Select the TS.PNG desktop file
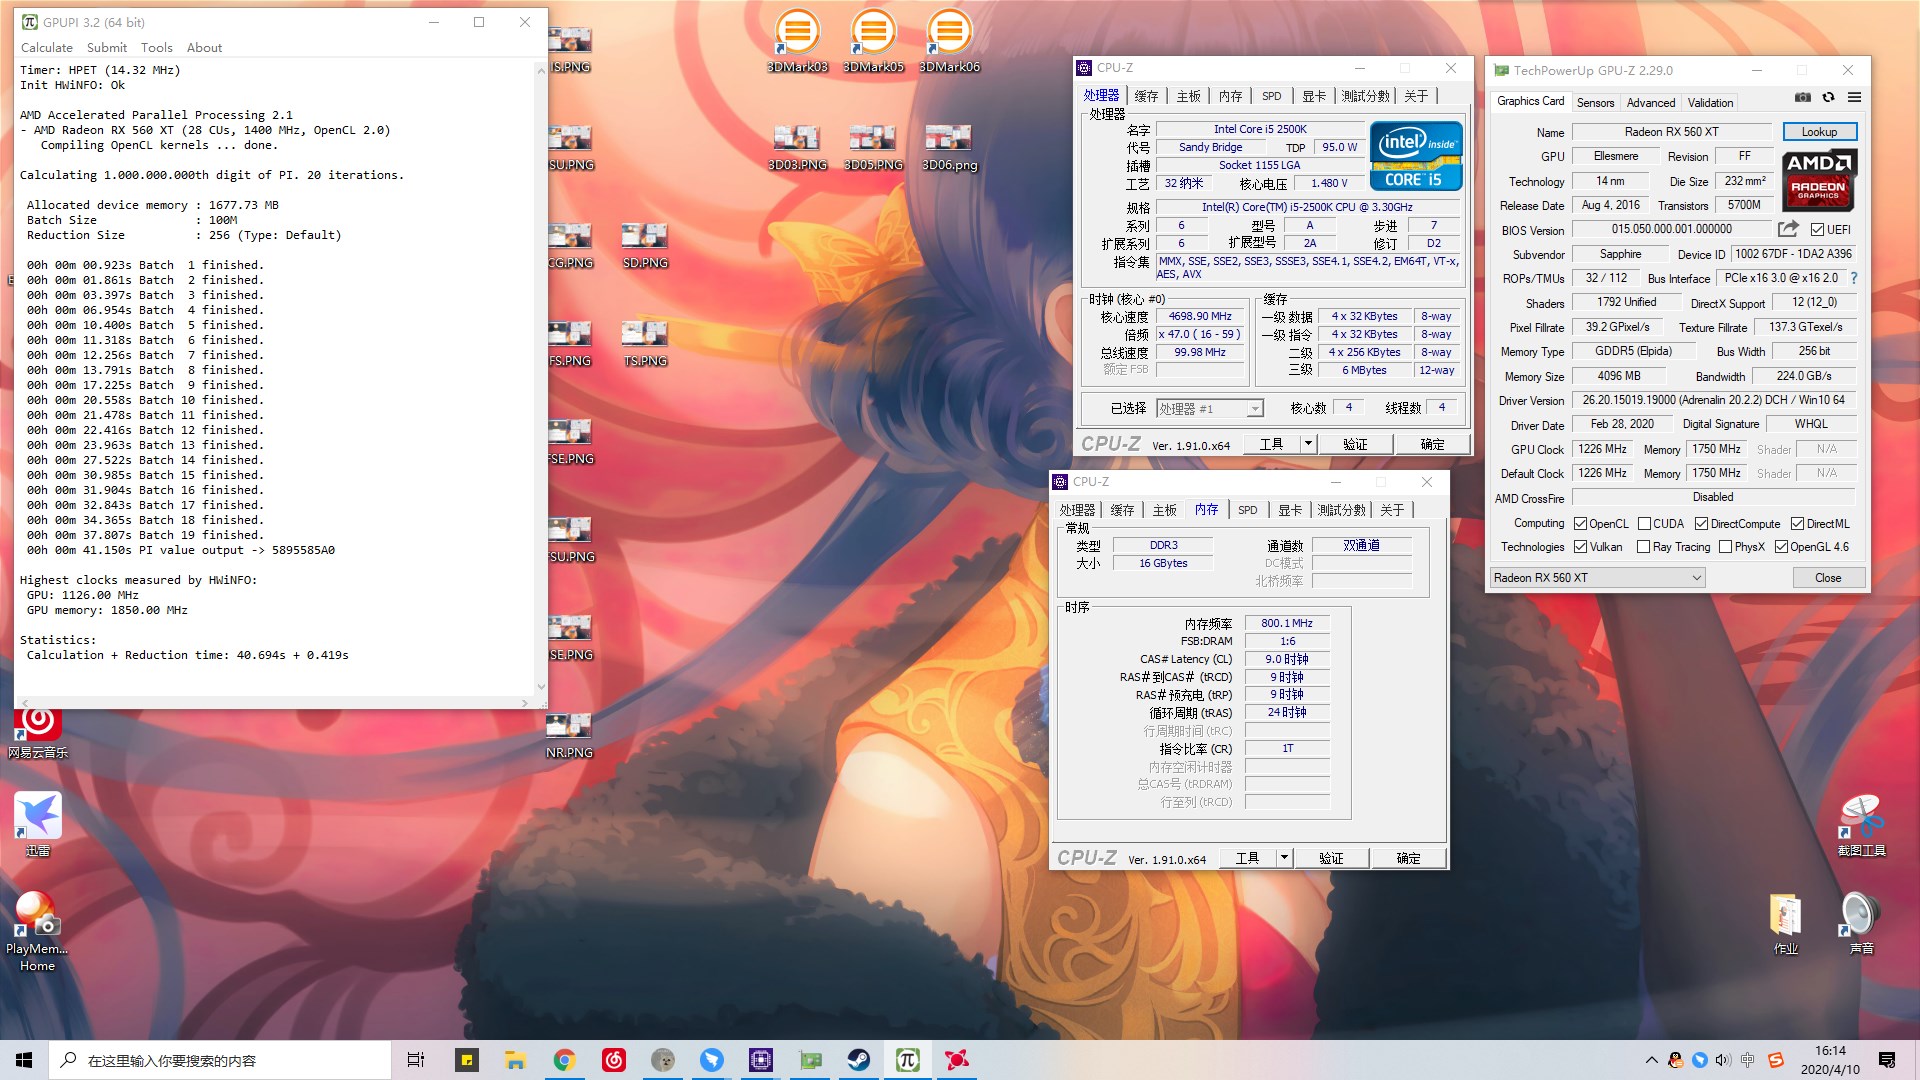The image size is (1920, 1080). 645,343
